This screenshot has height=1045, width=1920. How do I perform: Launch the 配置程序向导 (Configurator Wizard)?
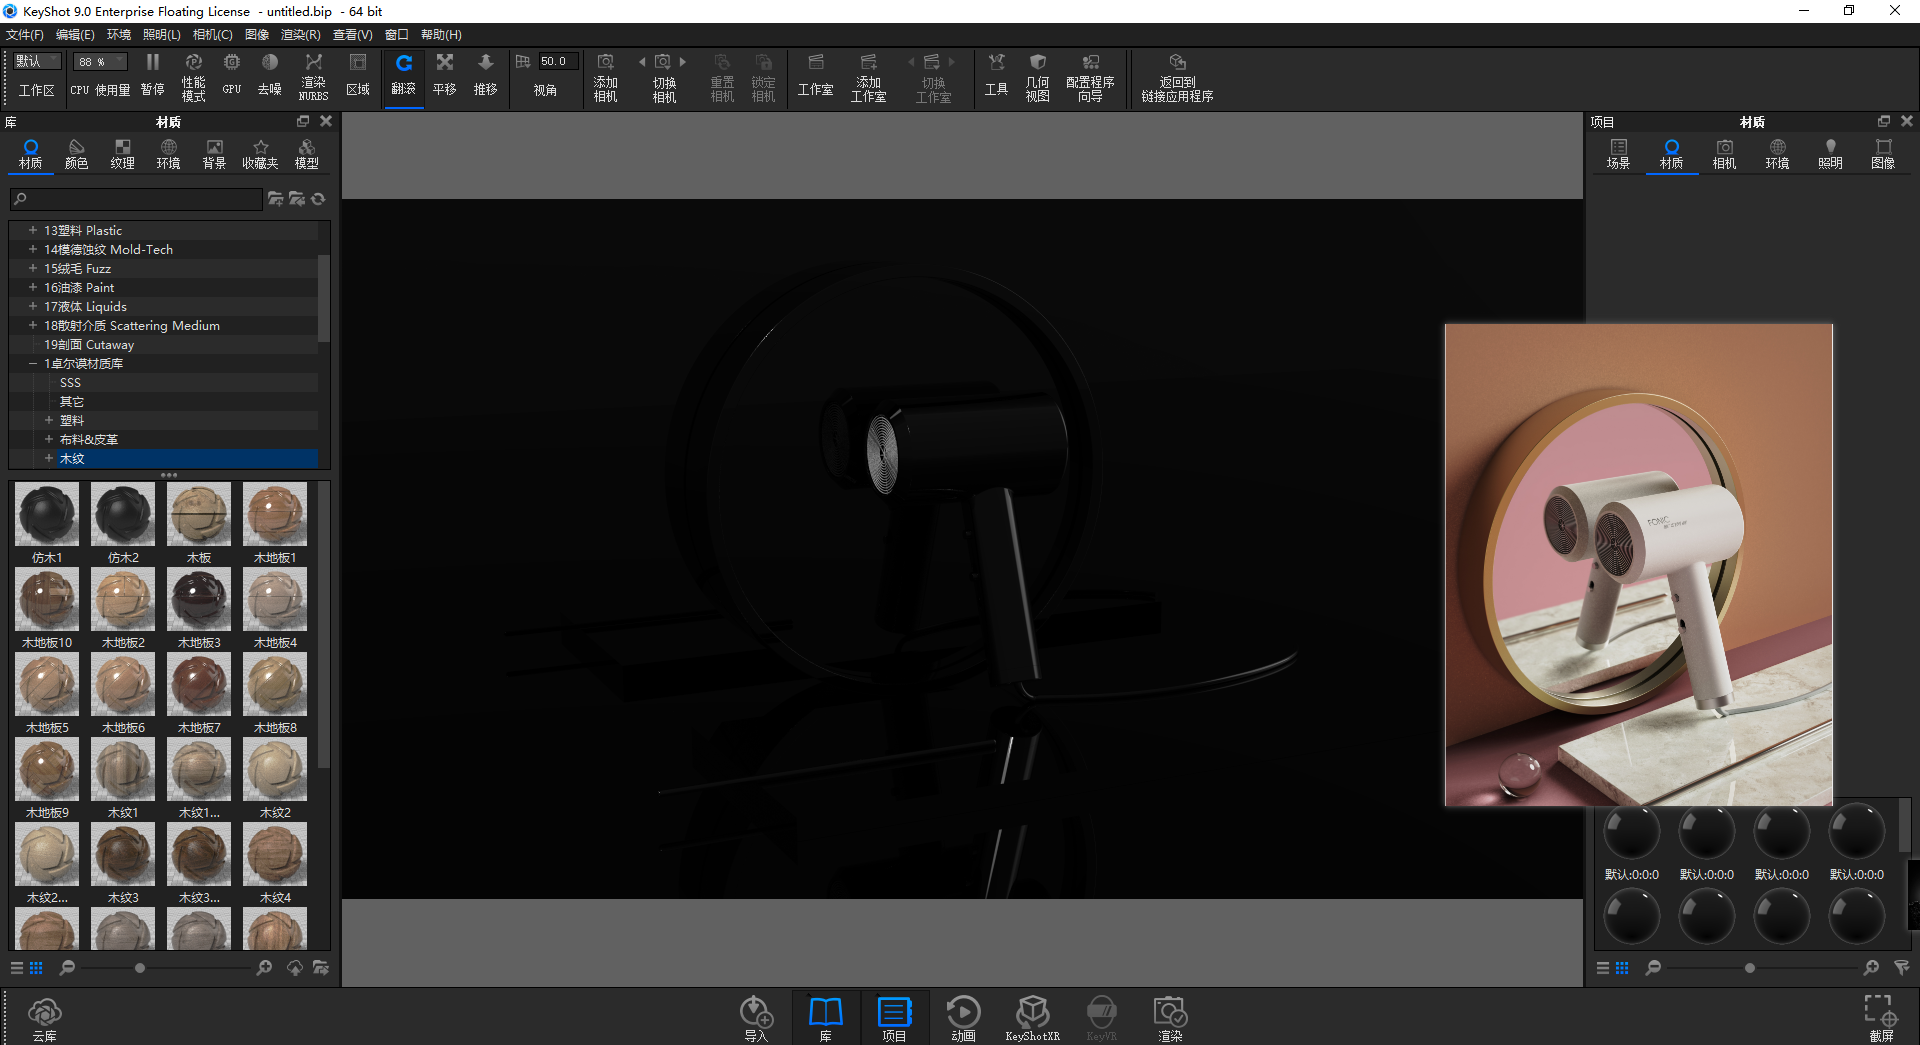pos(1090,77)
